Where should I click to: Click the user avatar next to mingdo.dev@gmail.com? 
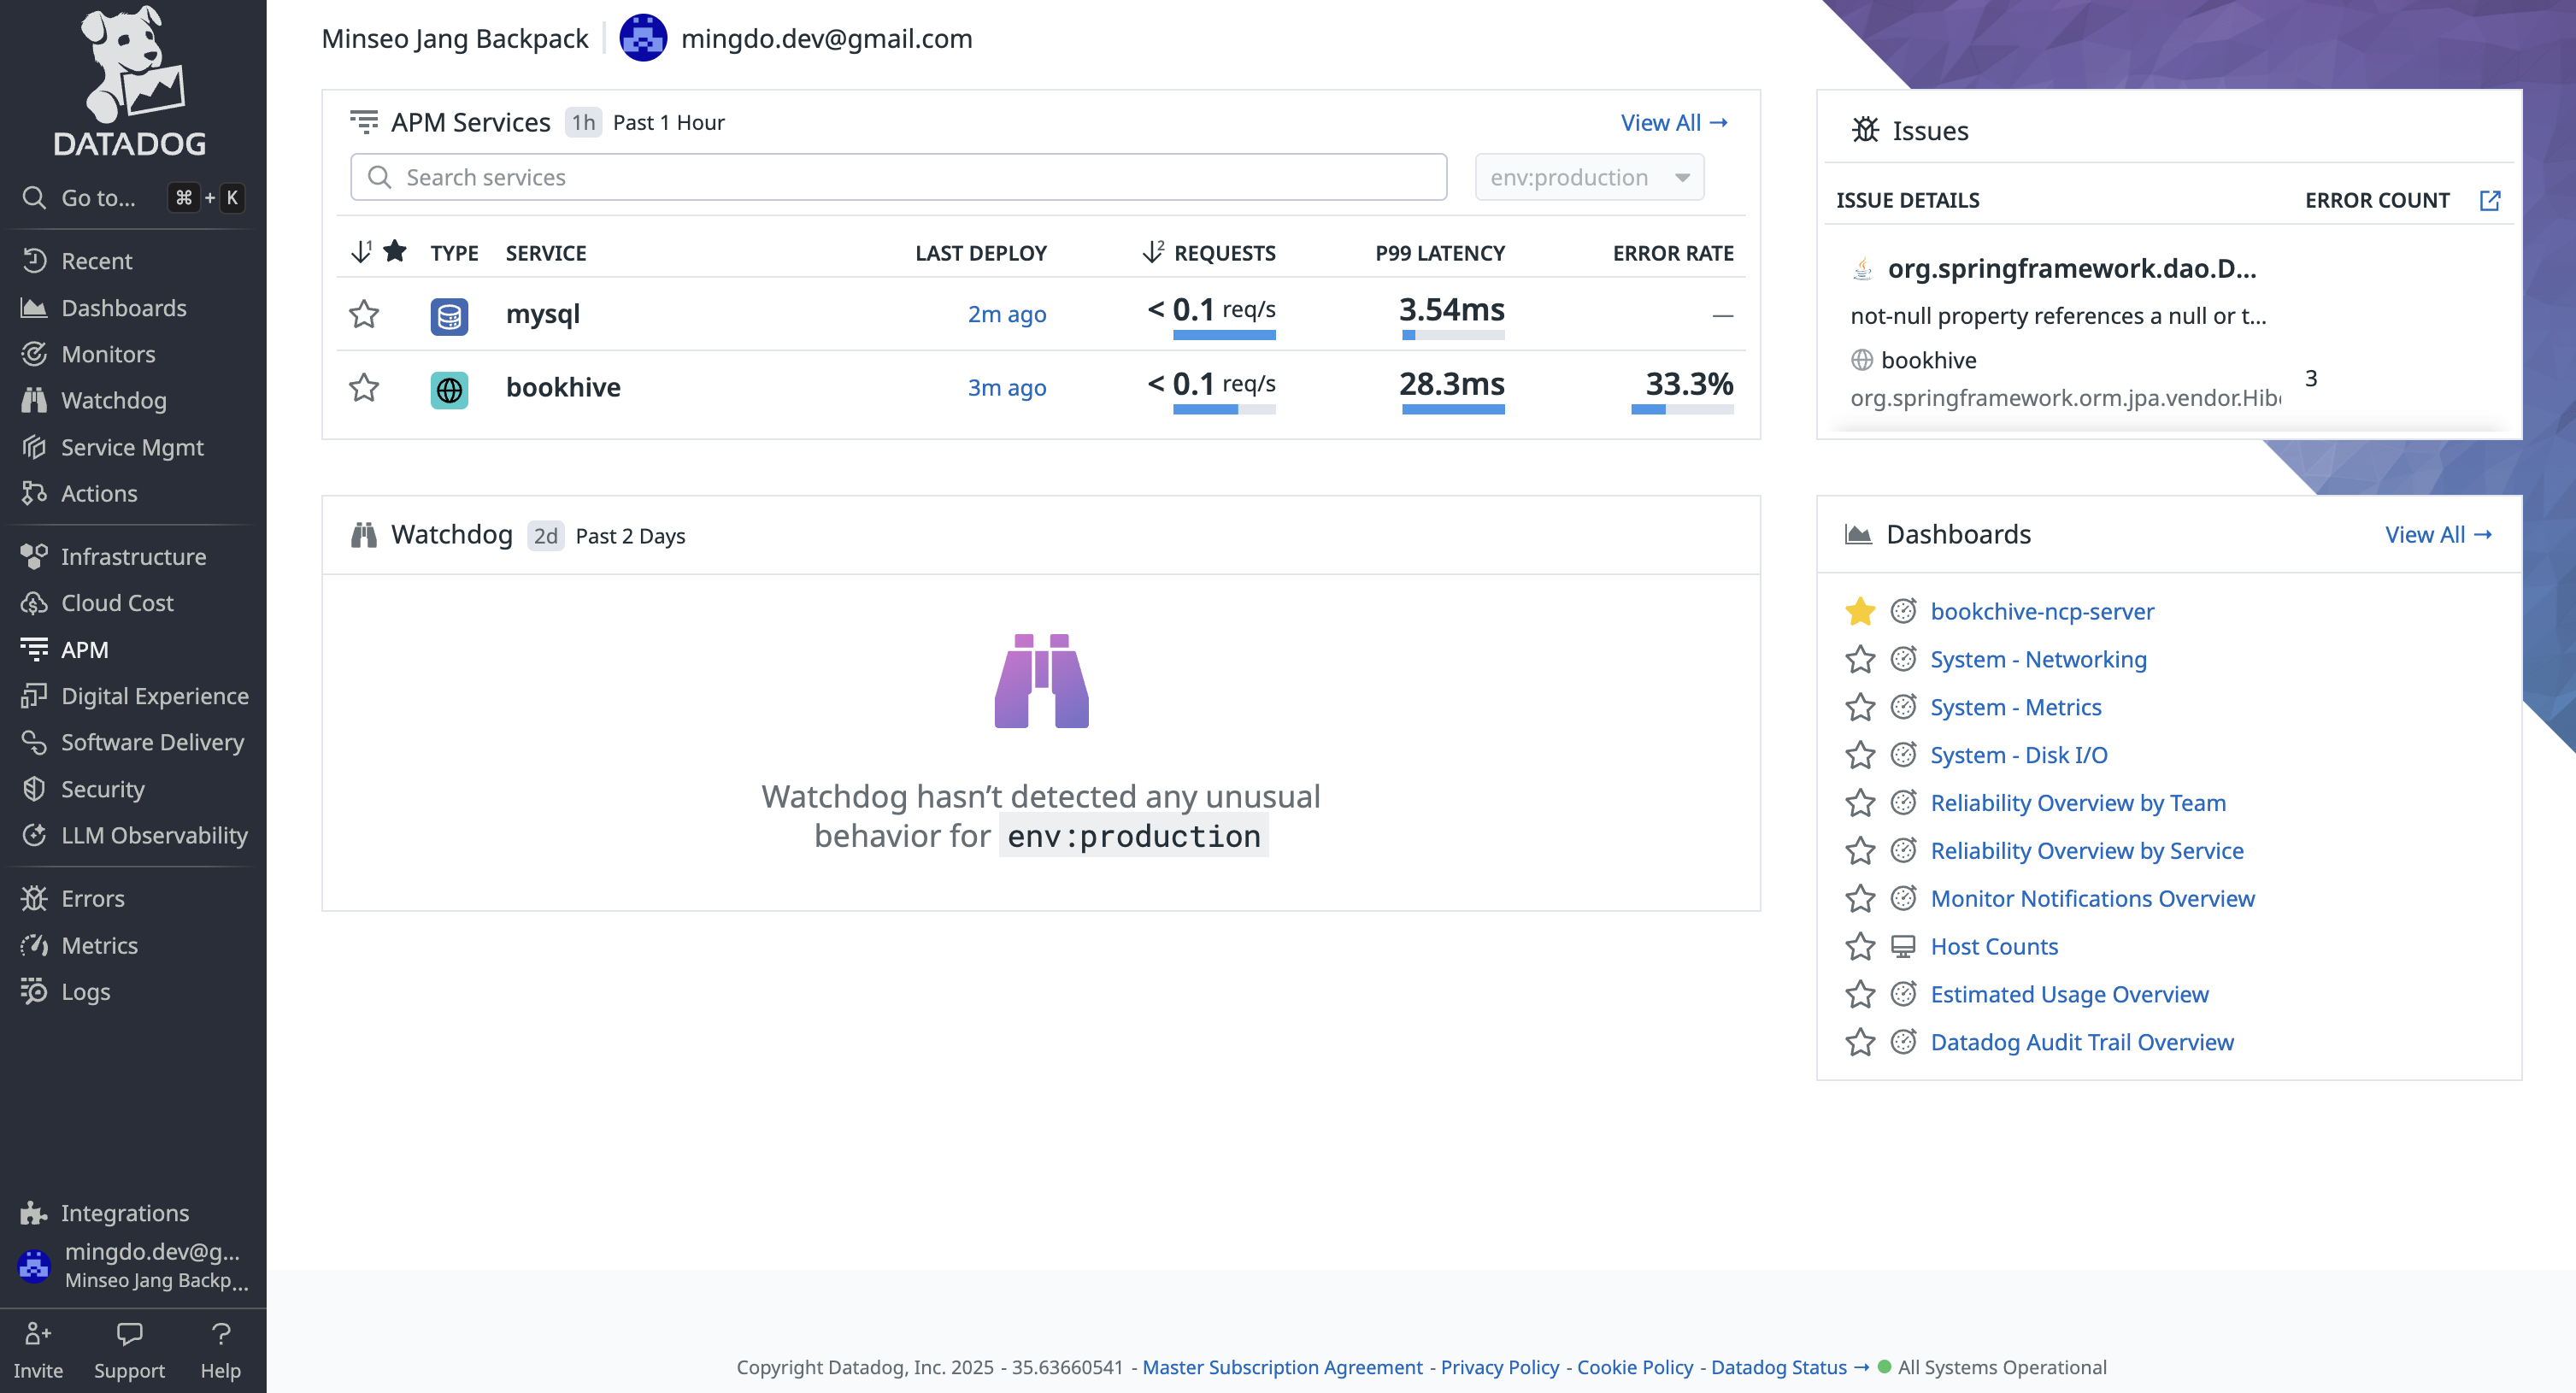click(643, 38)
